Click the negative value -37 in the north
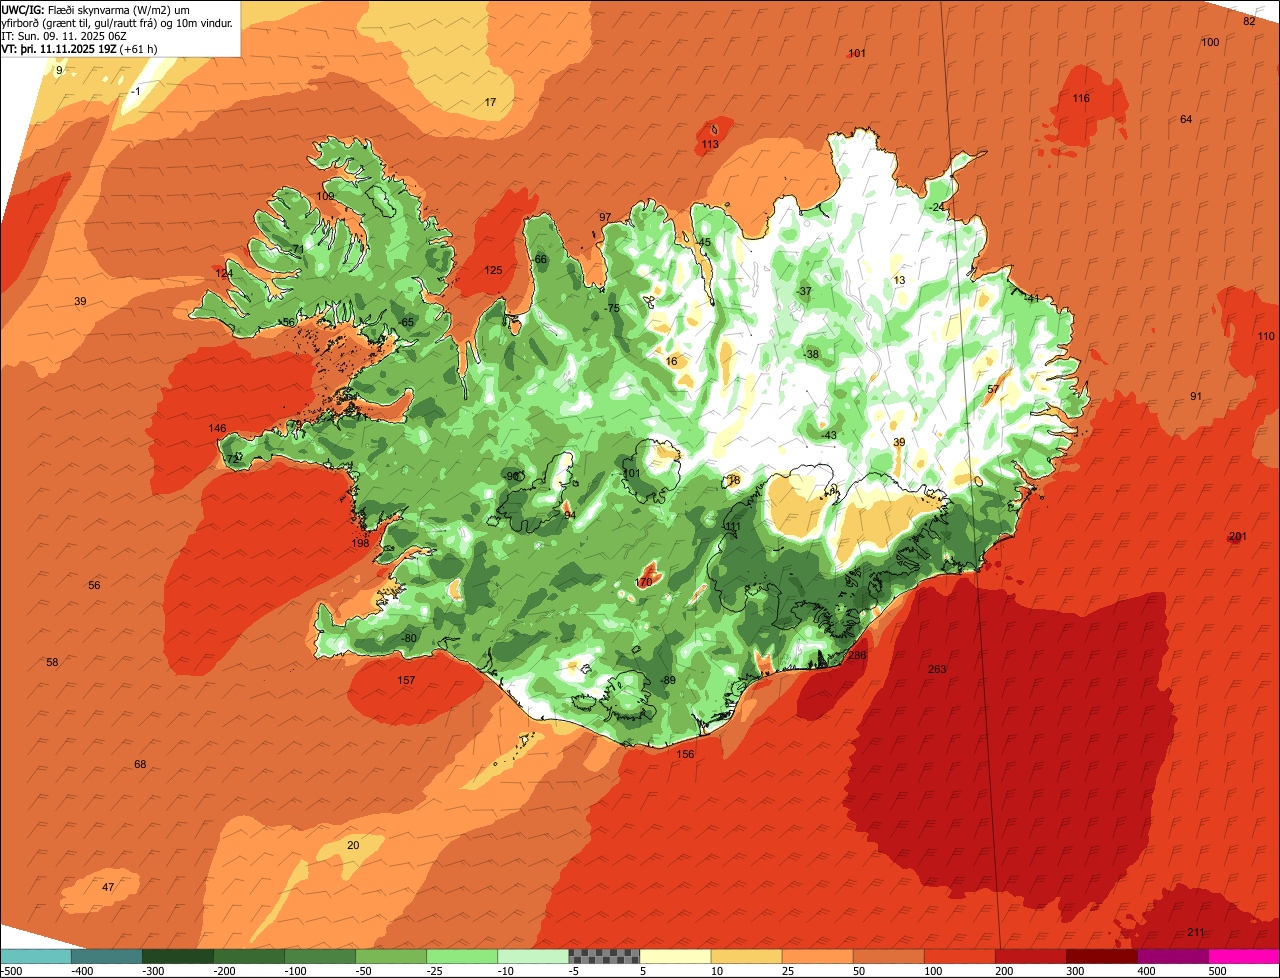1280x978 pixels. point(803,291)
